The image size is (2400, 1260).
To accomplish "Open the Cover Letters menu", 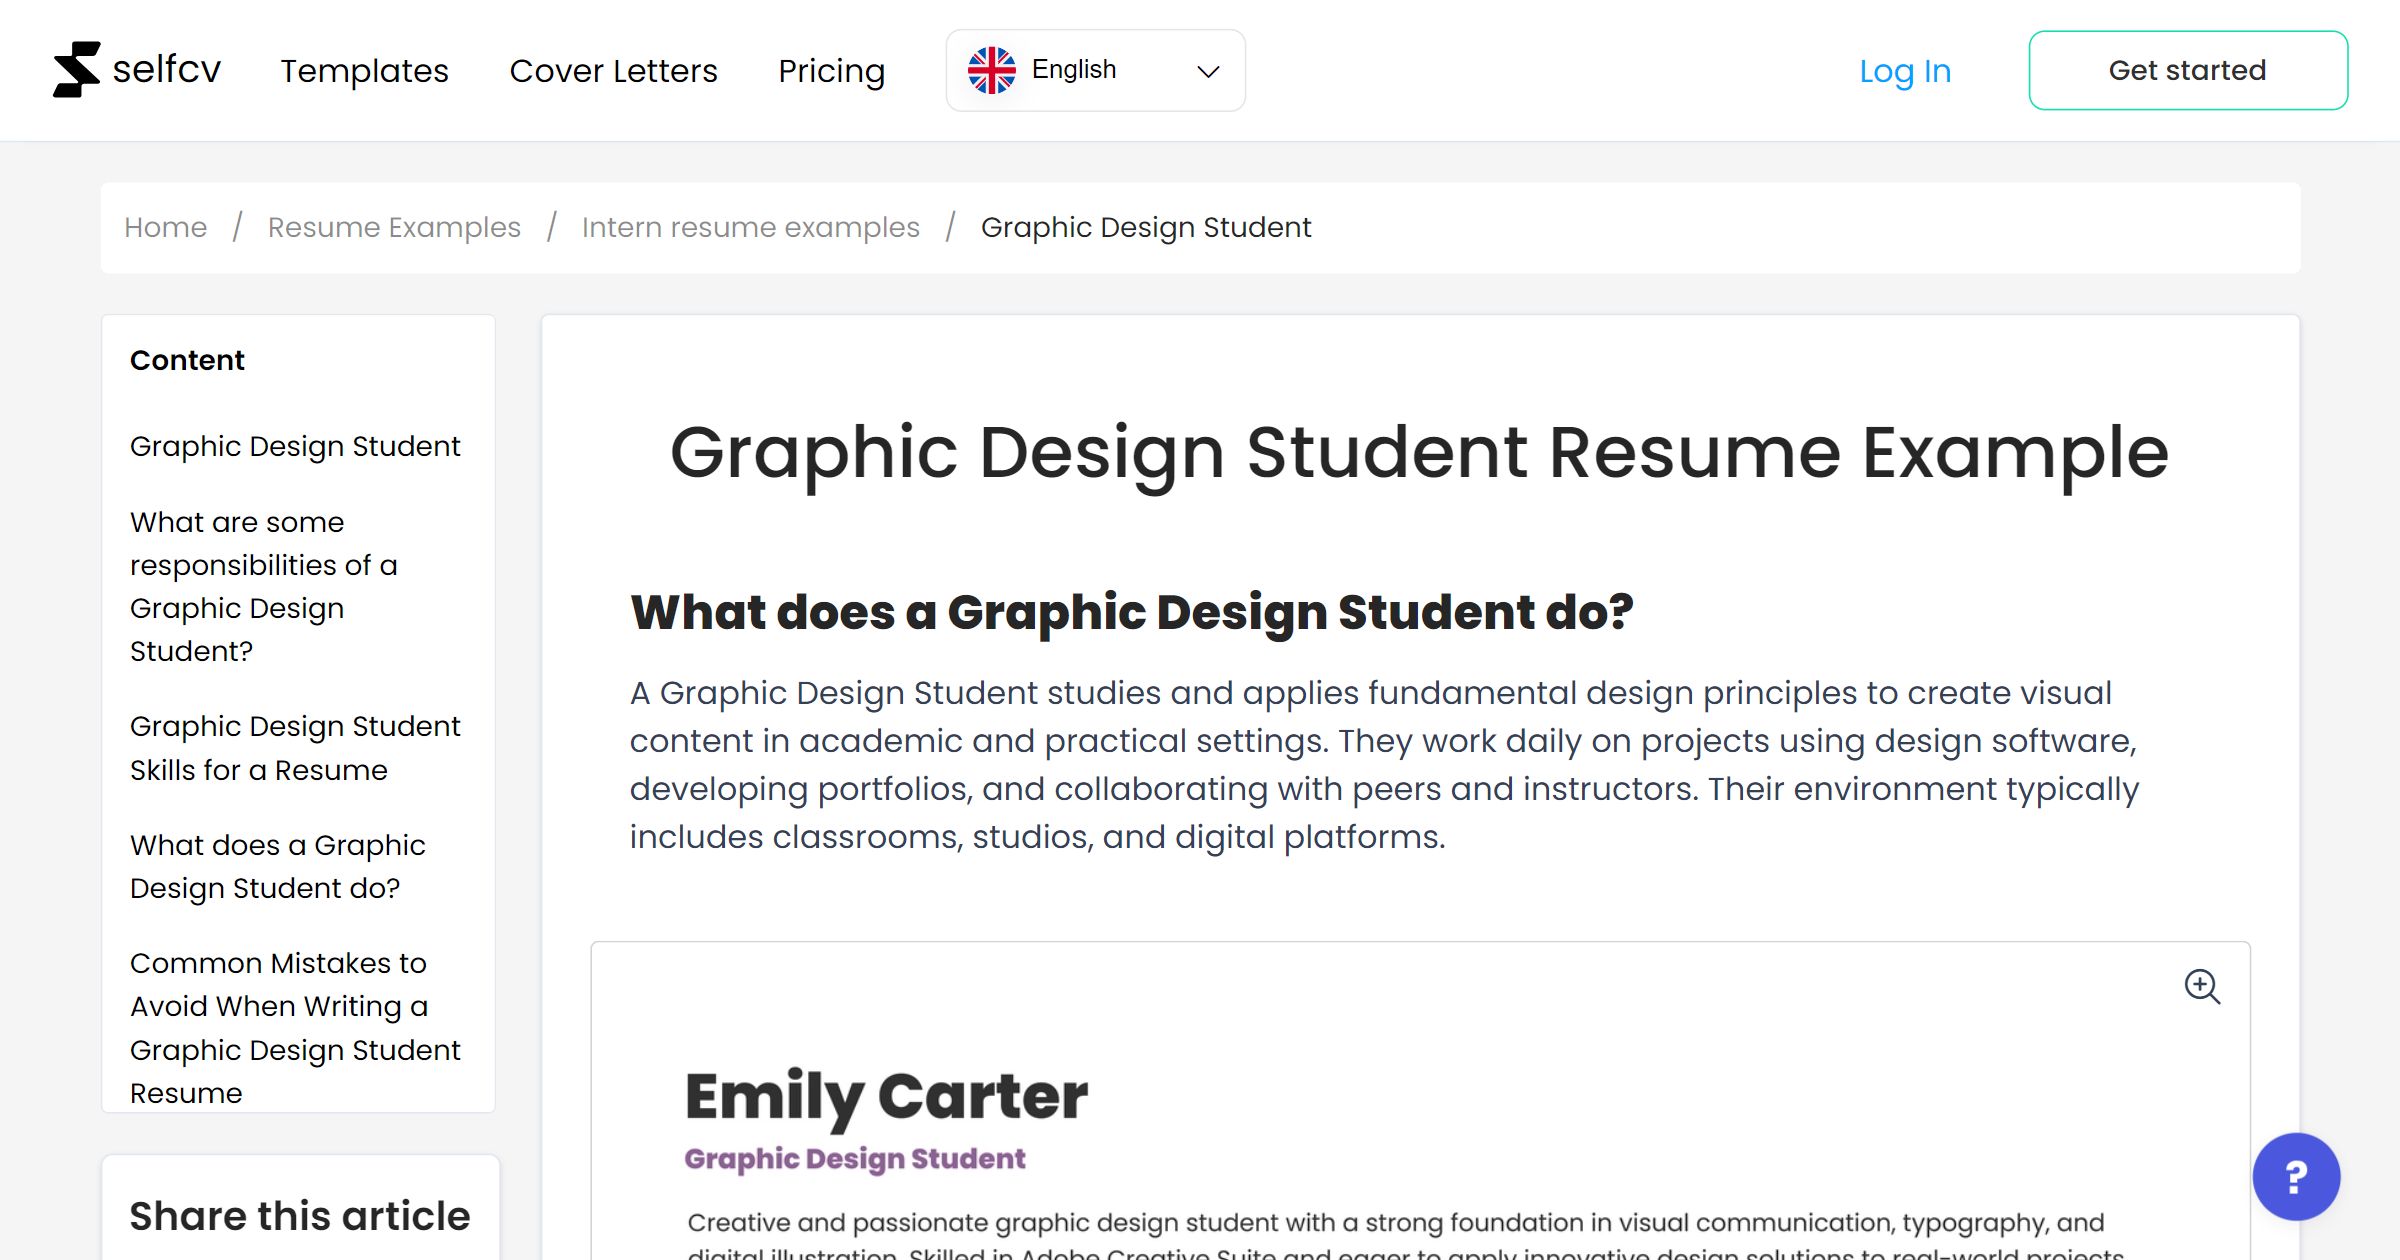I will [613, 70].
